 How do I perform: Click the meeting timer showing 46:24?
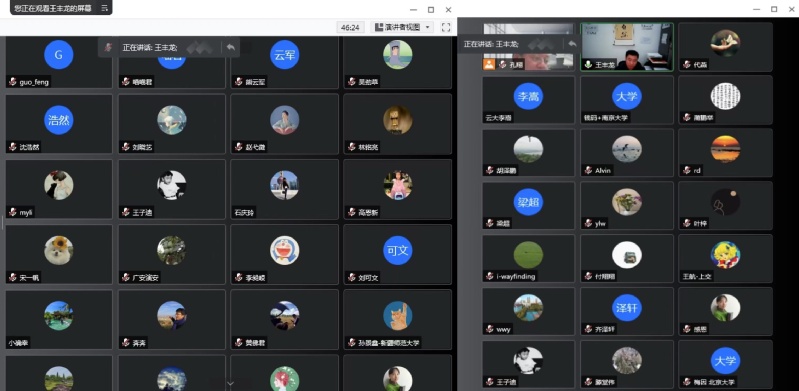click(x=351, y=27)
